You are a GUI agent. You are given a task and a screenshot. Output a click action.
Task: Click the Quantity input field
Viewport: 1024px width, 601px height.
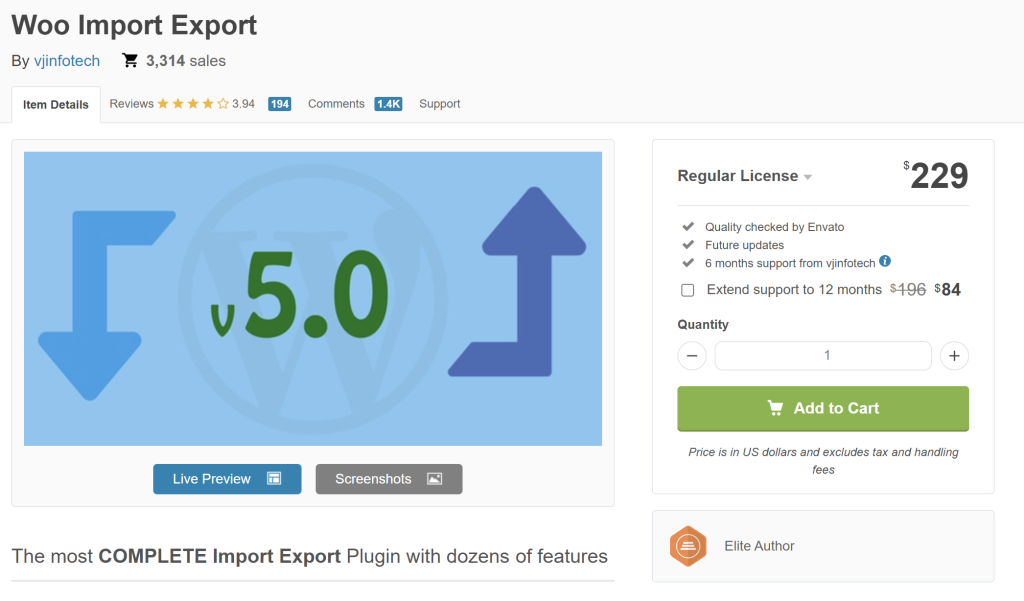[x=823, y=356]
